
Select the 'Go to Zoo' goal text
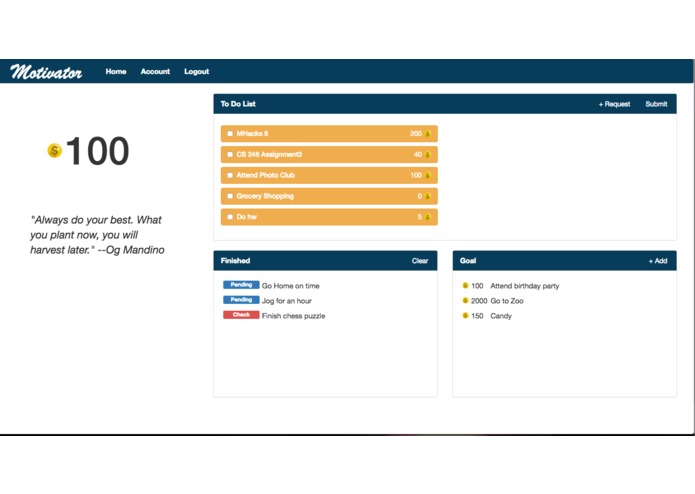(x=507, y=301)
